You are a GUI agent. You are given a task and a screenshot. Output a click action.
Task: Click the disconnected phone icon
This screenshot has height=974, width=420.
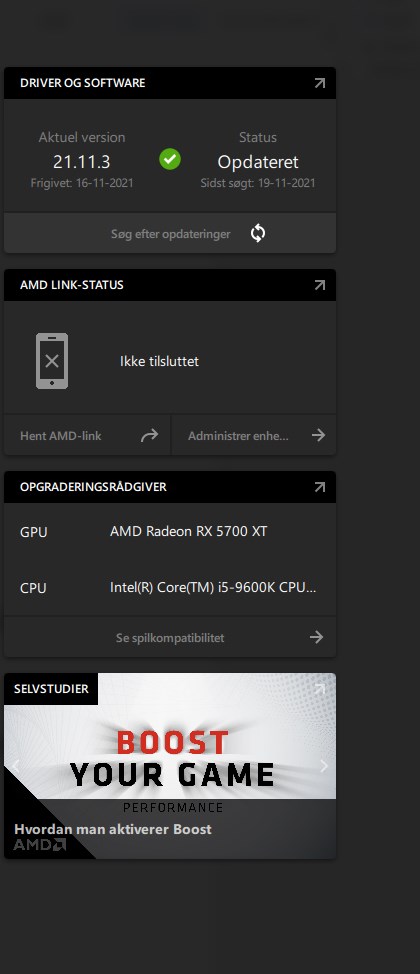pyautogui.click(x=52, y=361)
